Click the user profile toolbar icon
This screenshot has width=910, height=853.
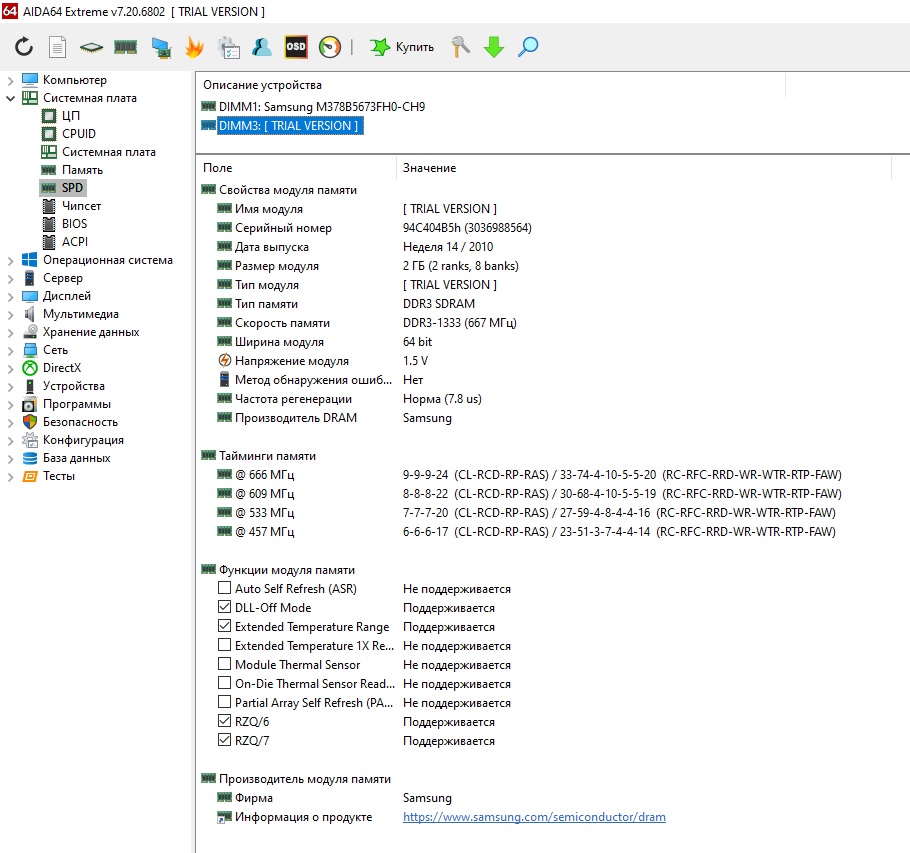pyautogui.click(x=262, y=47)
